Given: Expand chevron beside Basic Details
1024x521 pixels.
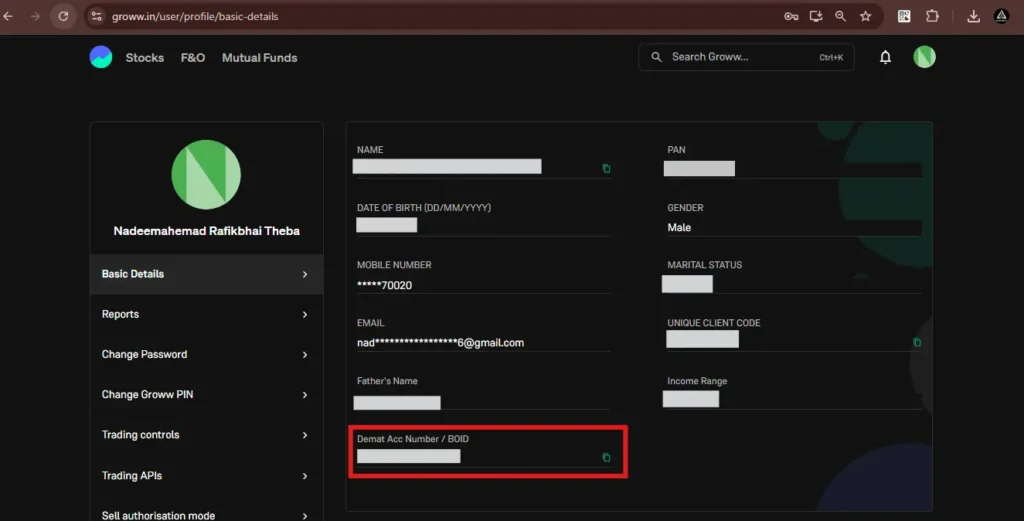Looking at the screenshot, I should click(305, 274).
